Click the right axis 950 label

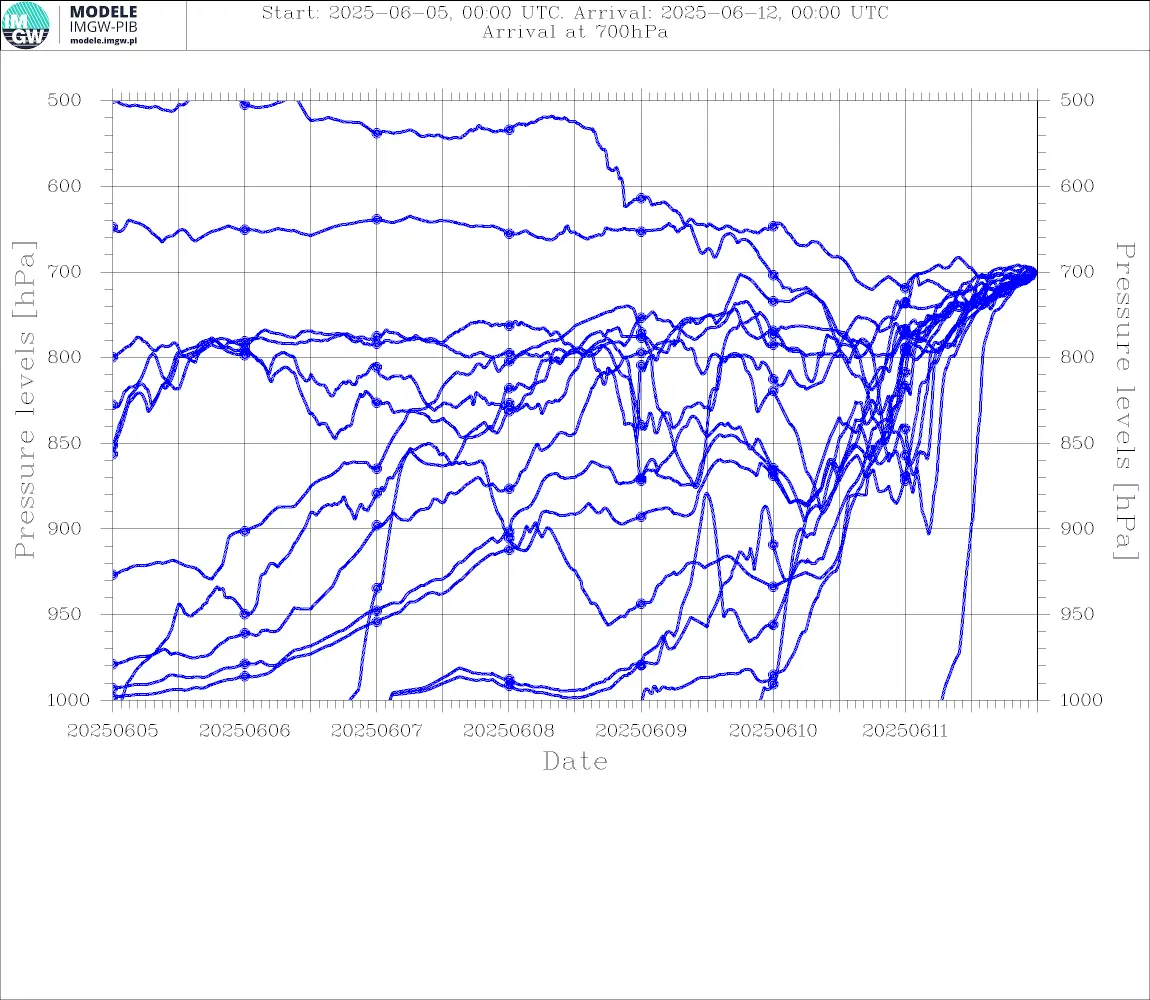coord(1077,614)
